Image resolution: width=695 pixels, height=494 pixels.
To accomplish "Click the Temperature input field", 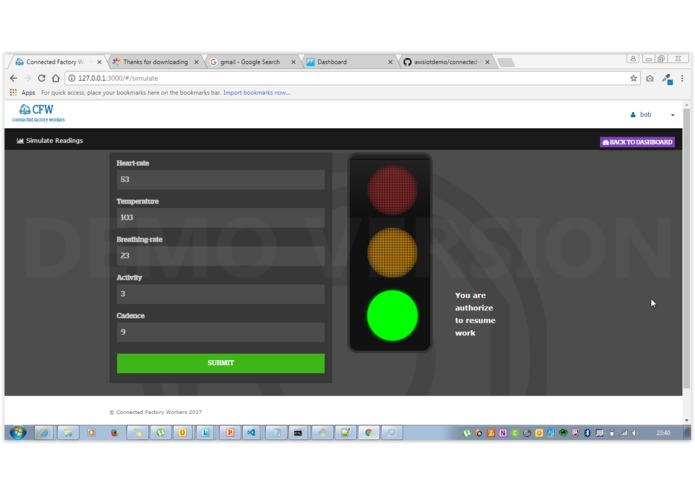I will click(x=221, y=218).
